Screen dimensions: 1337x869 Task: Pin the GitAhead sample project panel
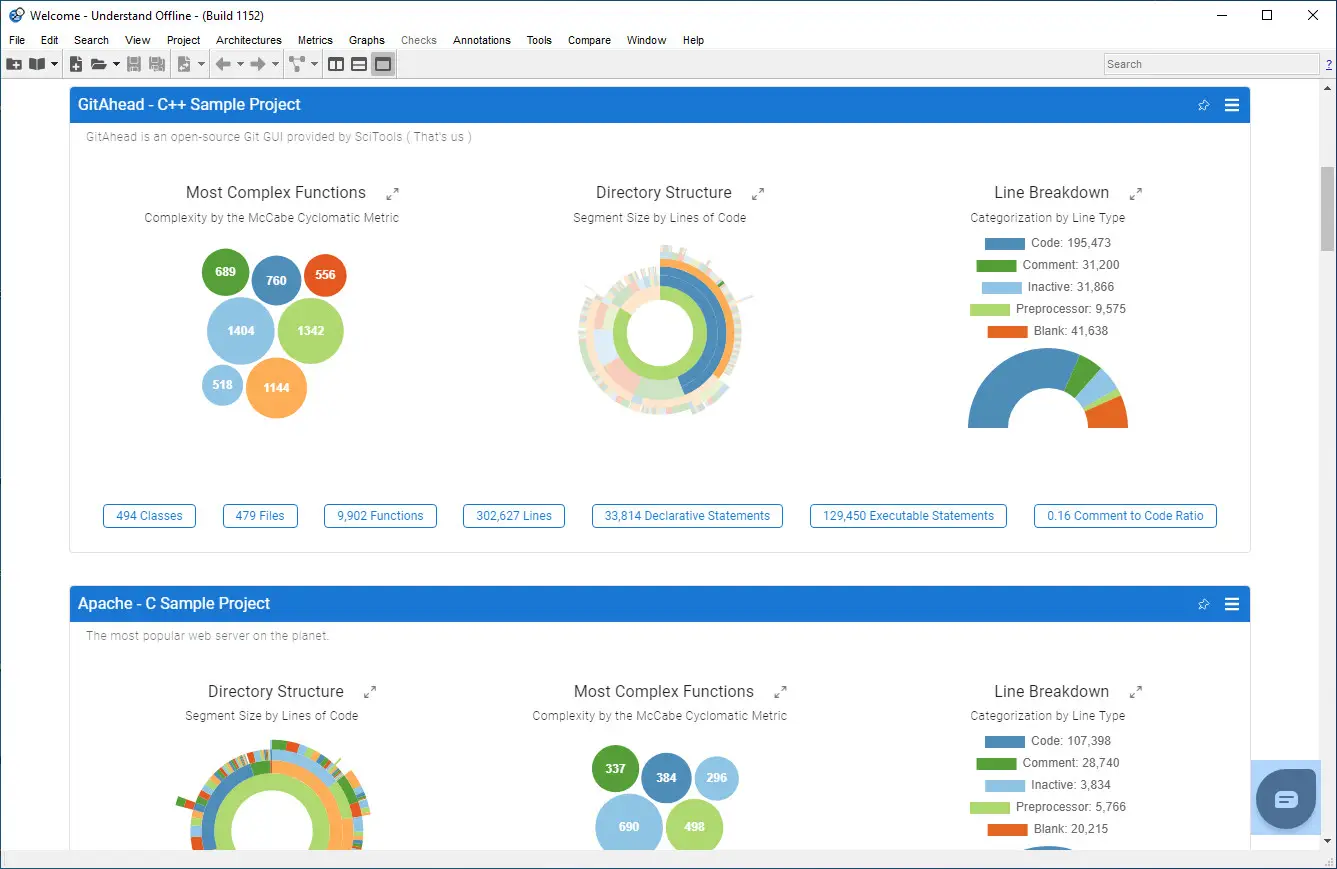click(x=1204, y=105)
